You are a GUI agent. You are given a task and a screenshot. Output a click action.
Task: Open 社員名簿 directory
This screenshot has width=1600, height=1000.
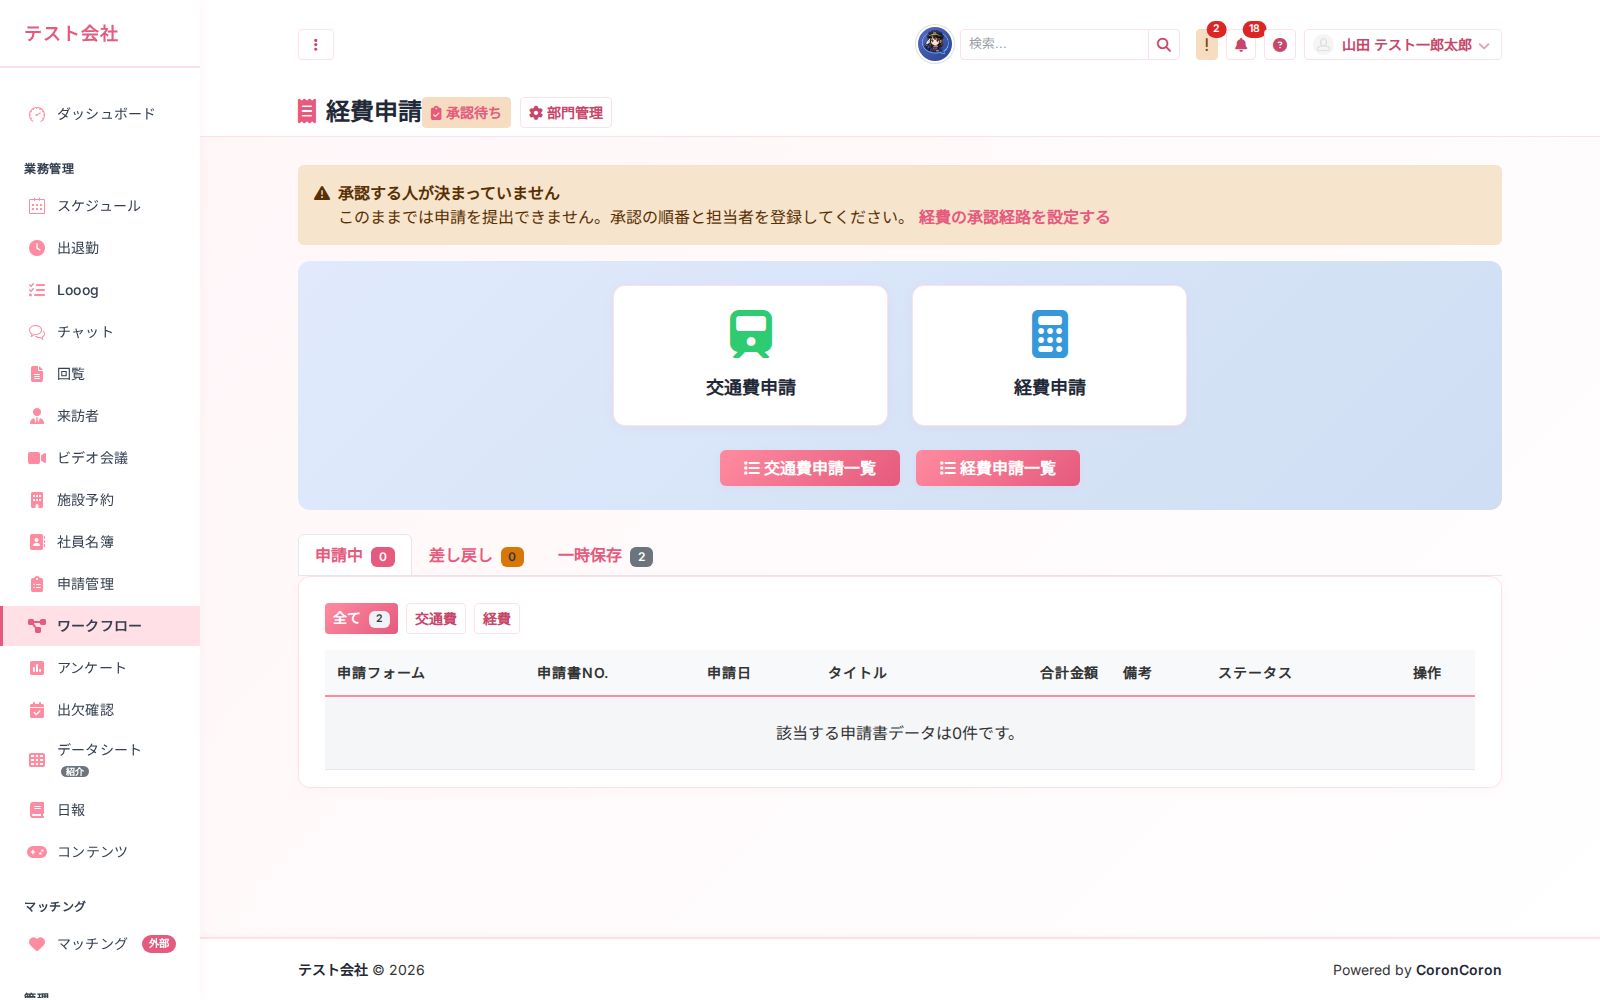[x=100, y=542]
